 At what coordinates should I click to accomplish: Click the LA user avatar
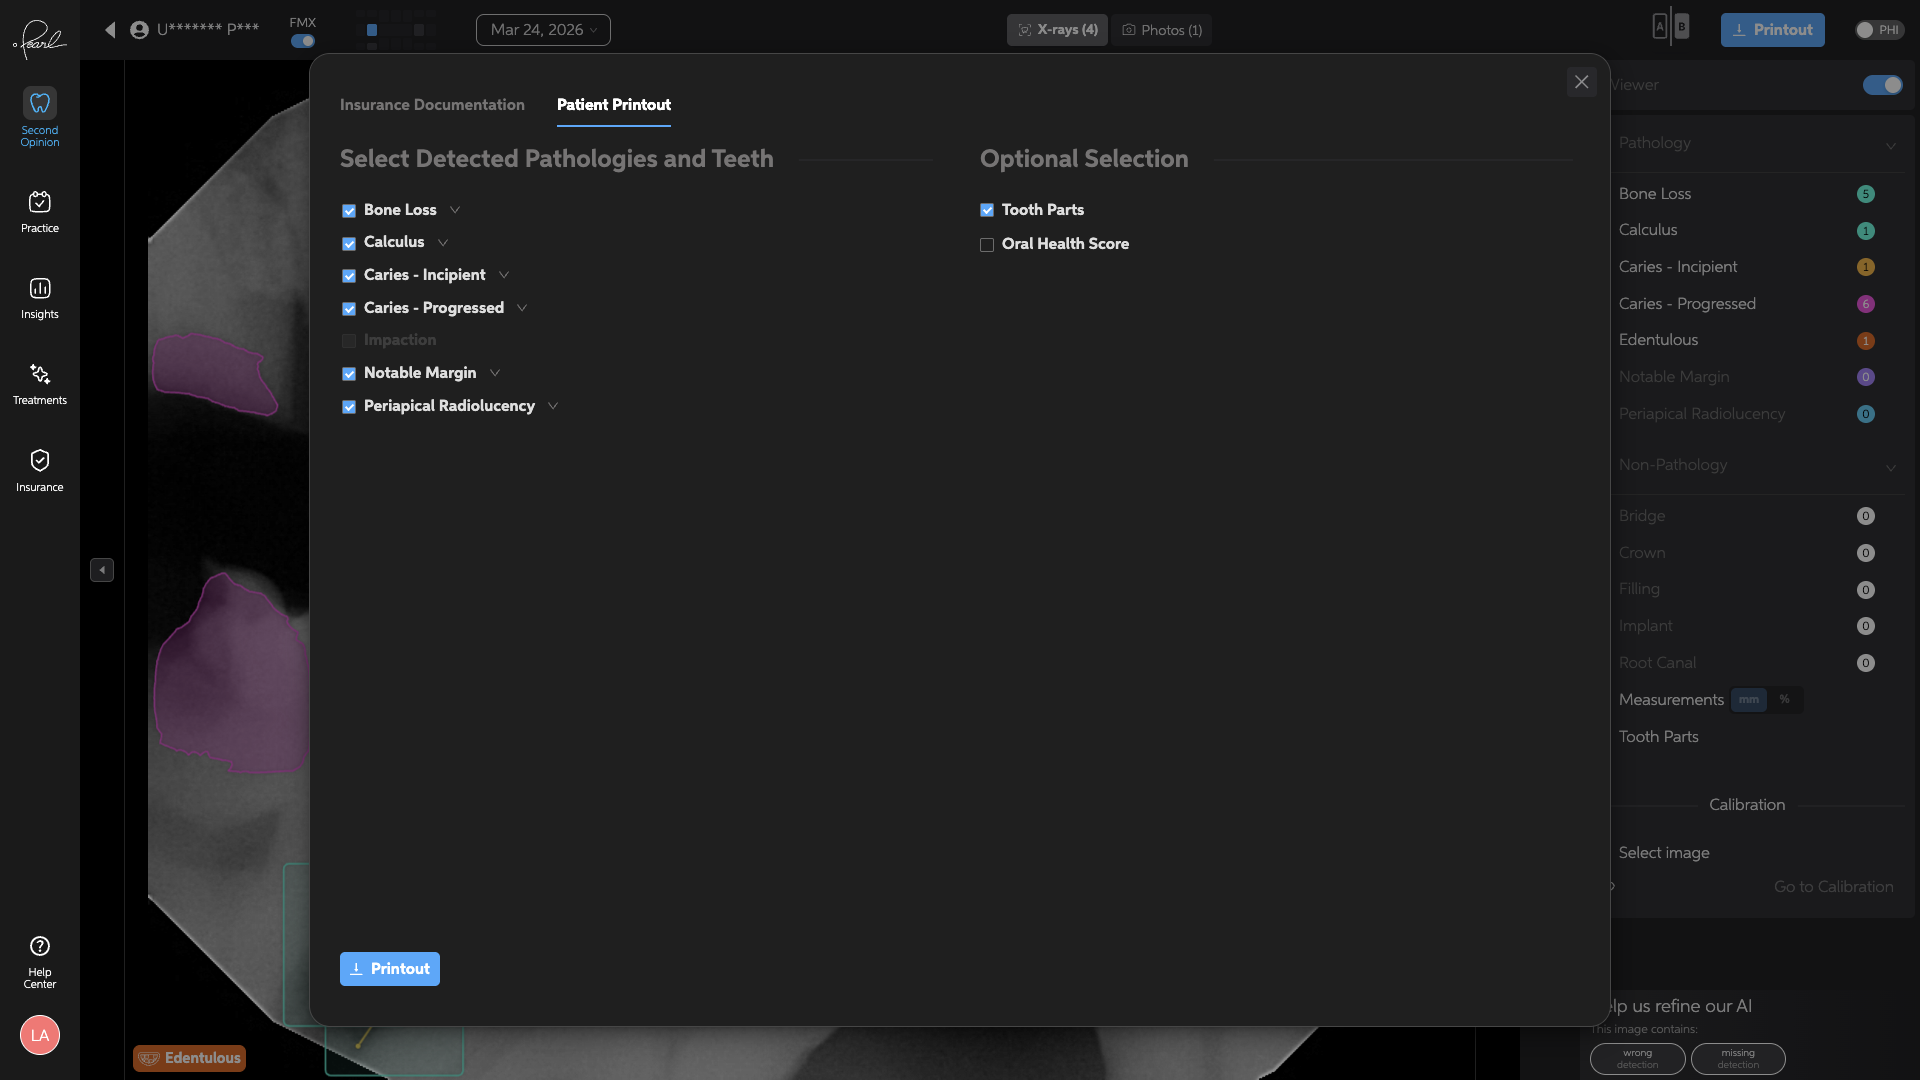(40, 1035)
